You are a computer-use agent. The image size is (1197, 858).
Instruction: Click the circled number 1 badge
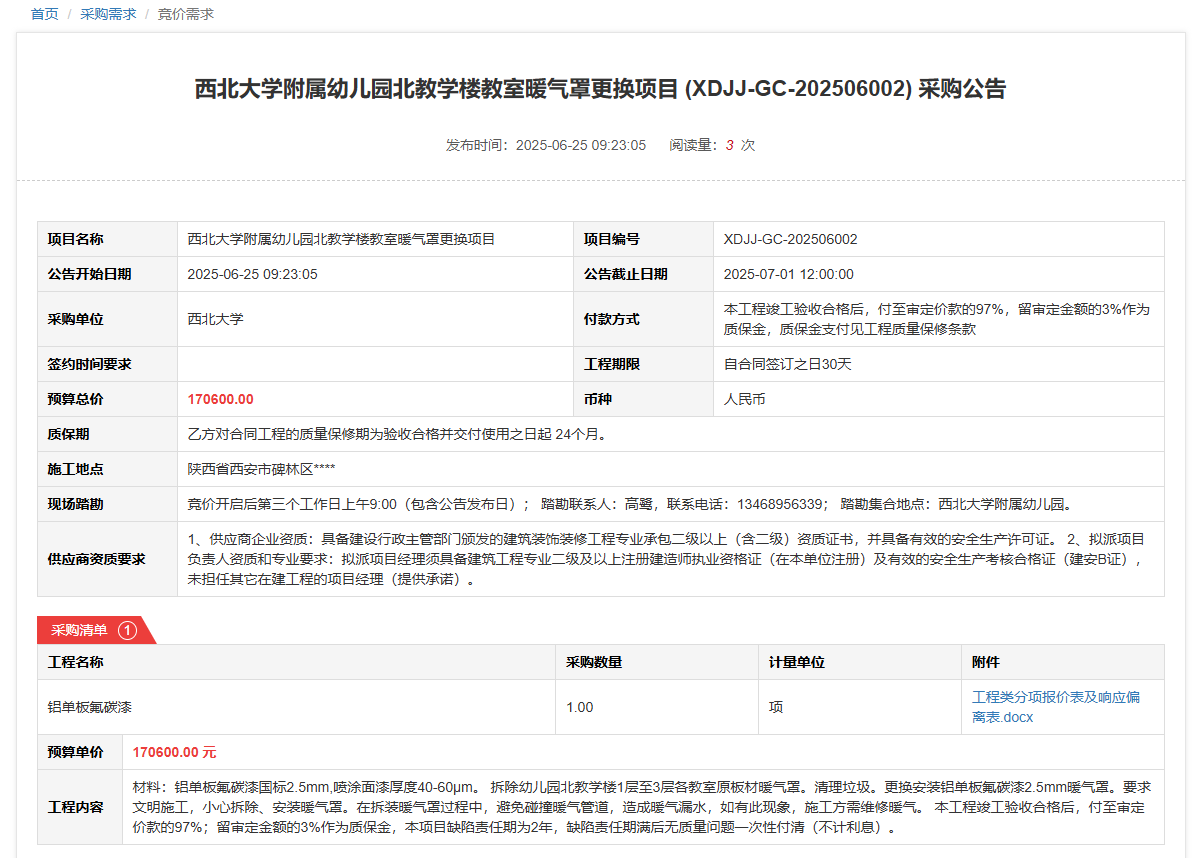127,630
